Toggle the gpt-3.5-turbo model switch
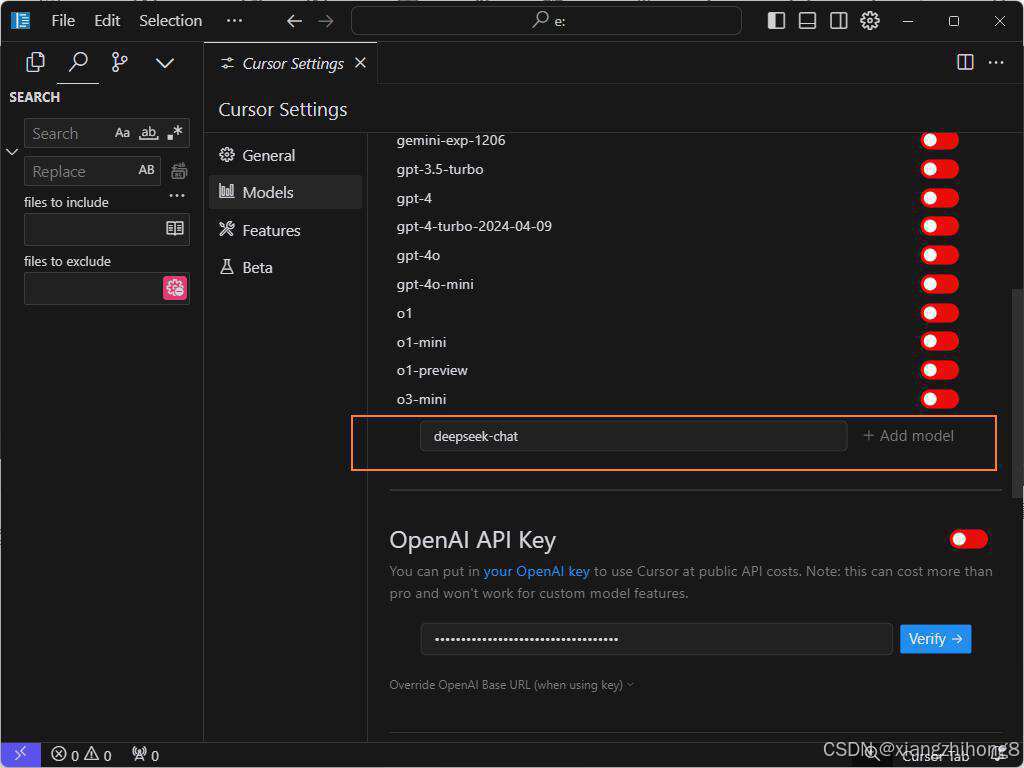The height and width of the screenshot is (768, 1024). coord(939,169)
